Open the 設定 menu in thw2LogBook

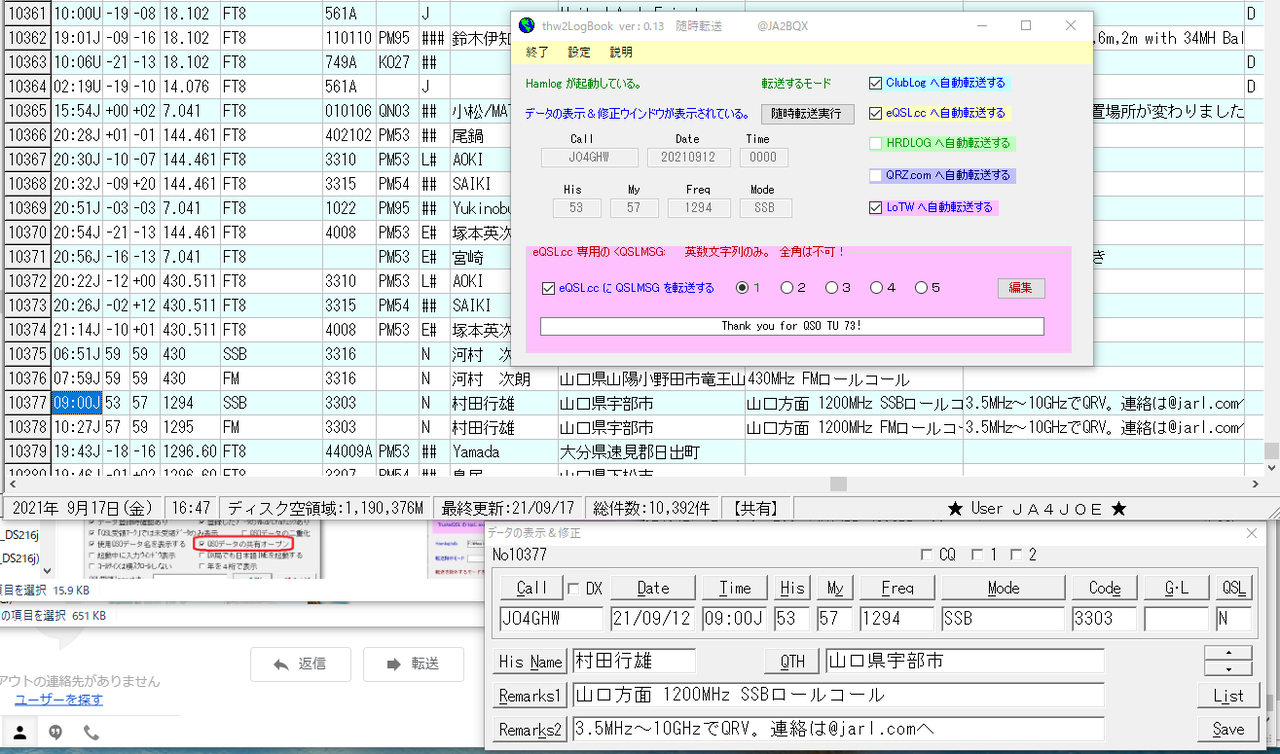click(x=579, y=52)
